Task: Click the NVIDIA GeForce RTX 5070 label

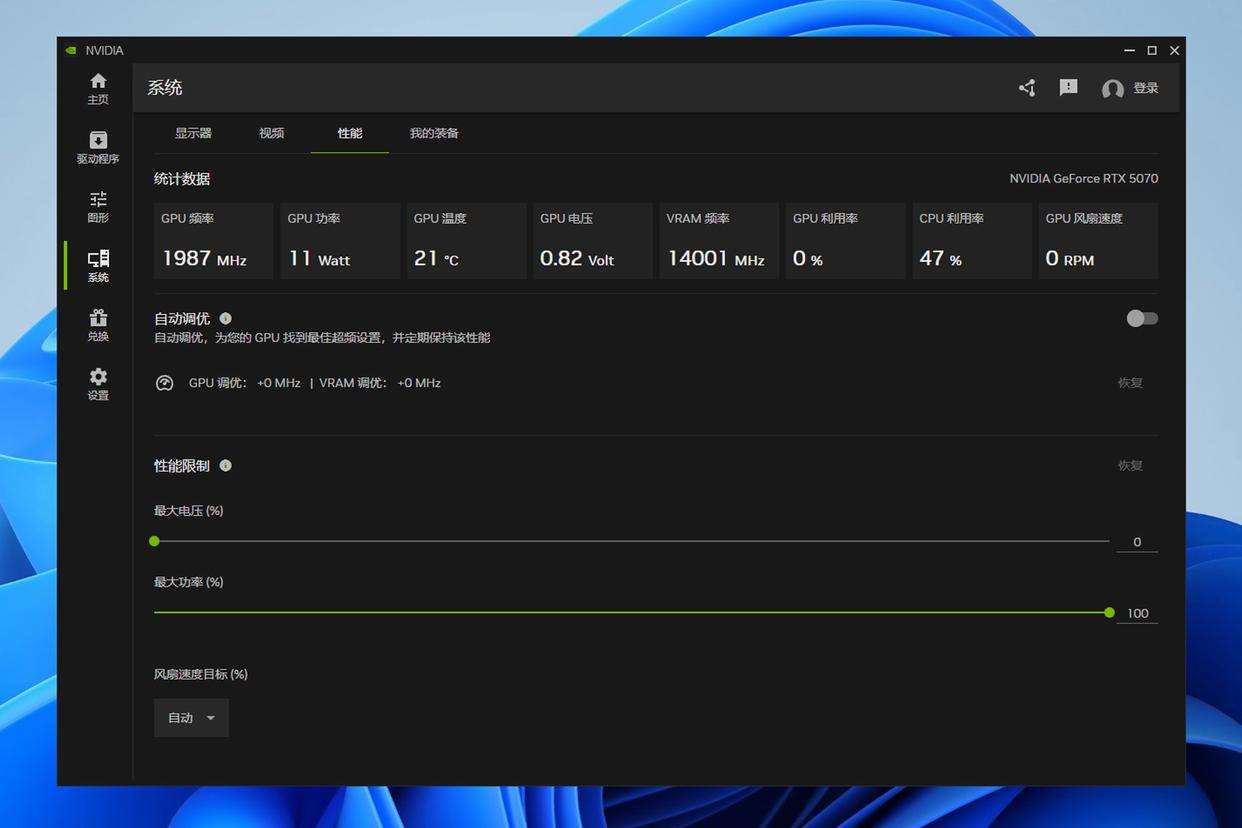Action: click(1084, 179)
